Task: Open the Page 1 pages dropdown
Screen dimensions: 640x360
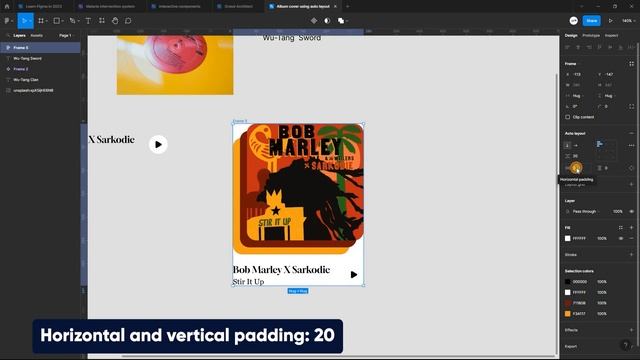Action: tap(66, 36)
